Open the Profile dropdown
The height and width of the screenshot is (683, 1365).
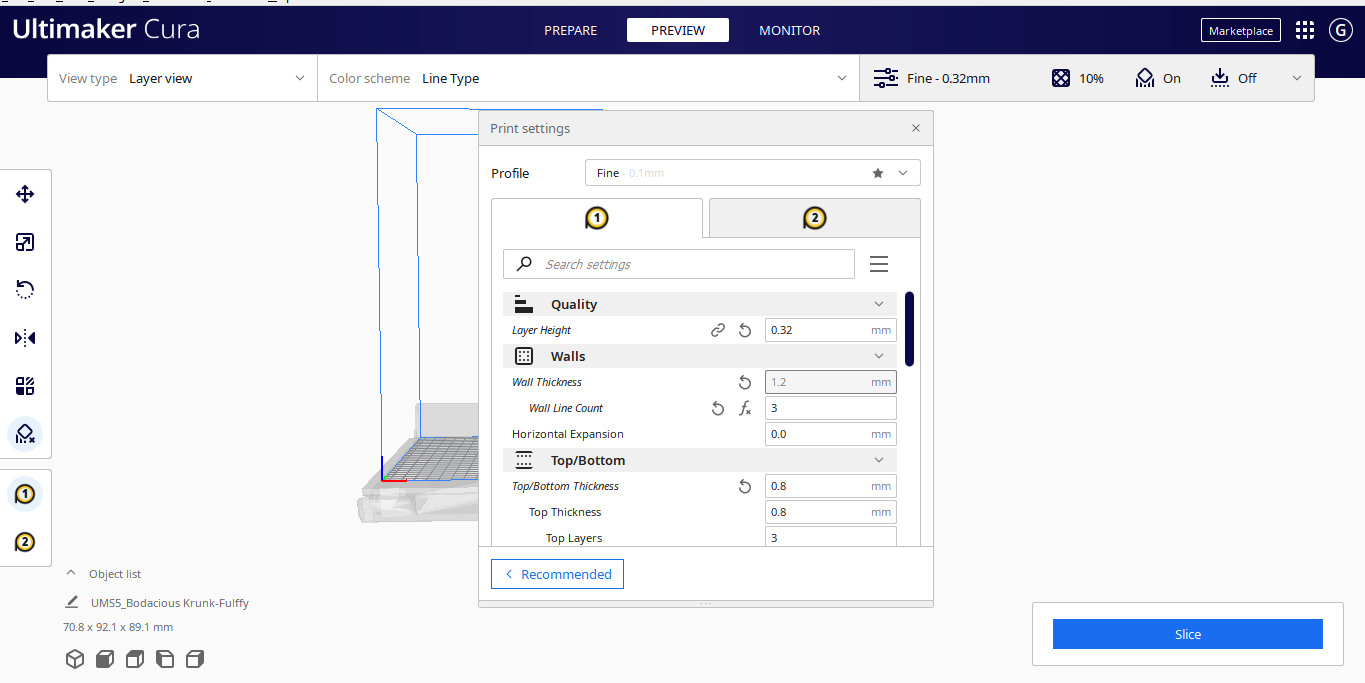[752, 173]
